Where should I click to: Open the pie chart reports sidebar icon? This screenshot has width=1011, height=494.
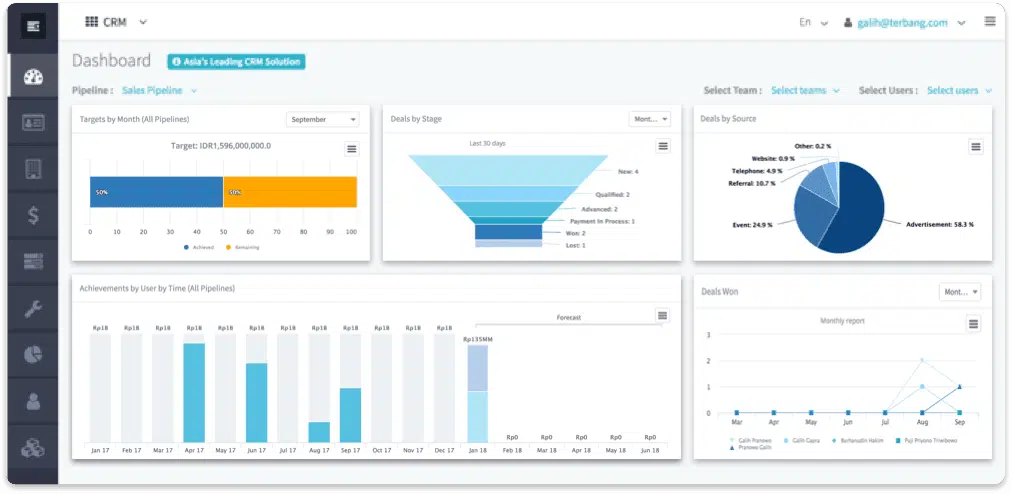point(33,354)
